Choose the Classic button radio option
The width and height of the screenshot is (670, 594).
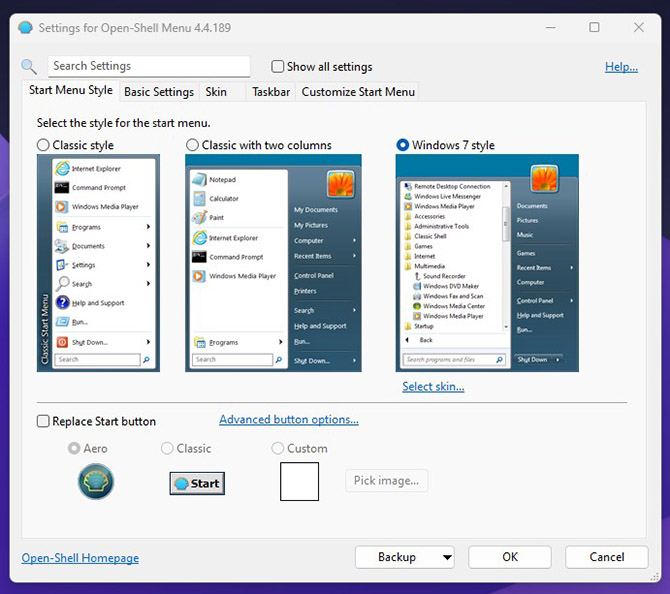pos(167,448)
